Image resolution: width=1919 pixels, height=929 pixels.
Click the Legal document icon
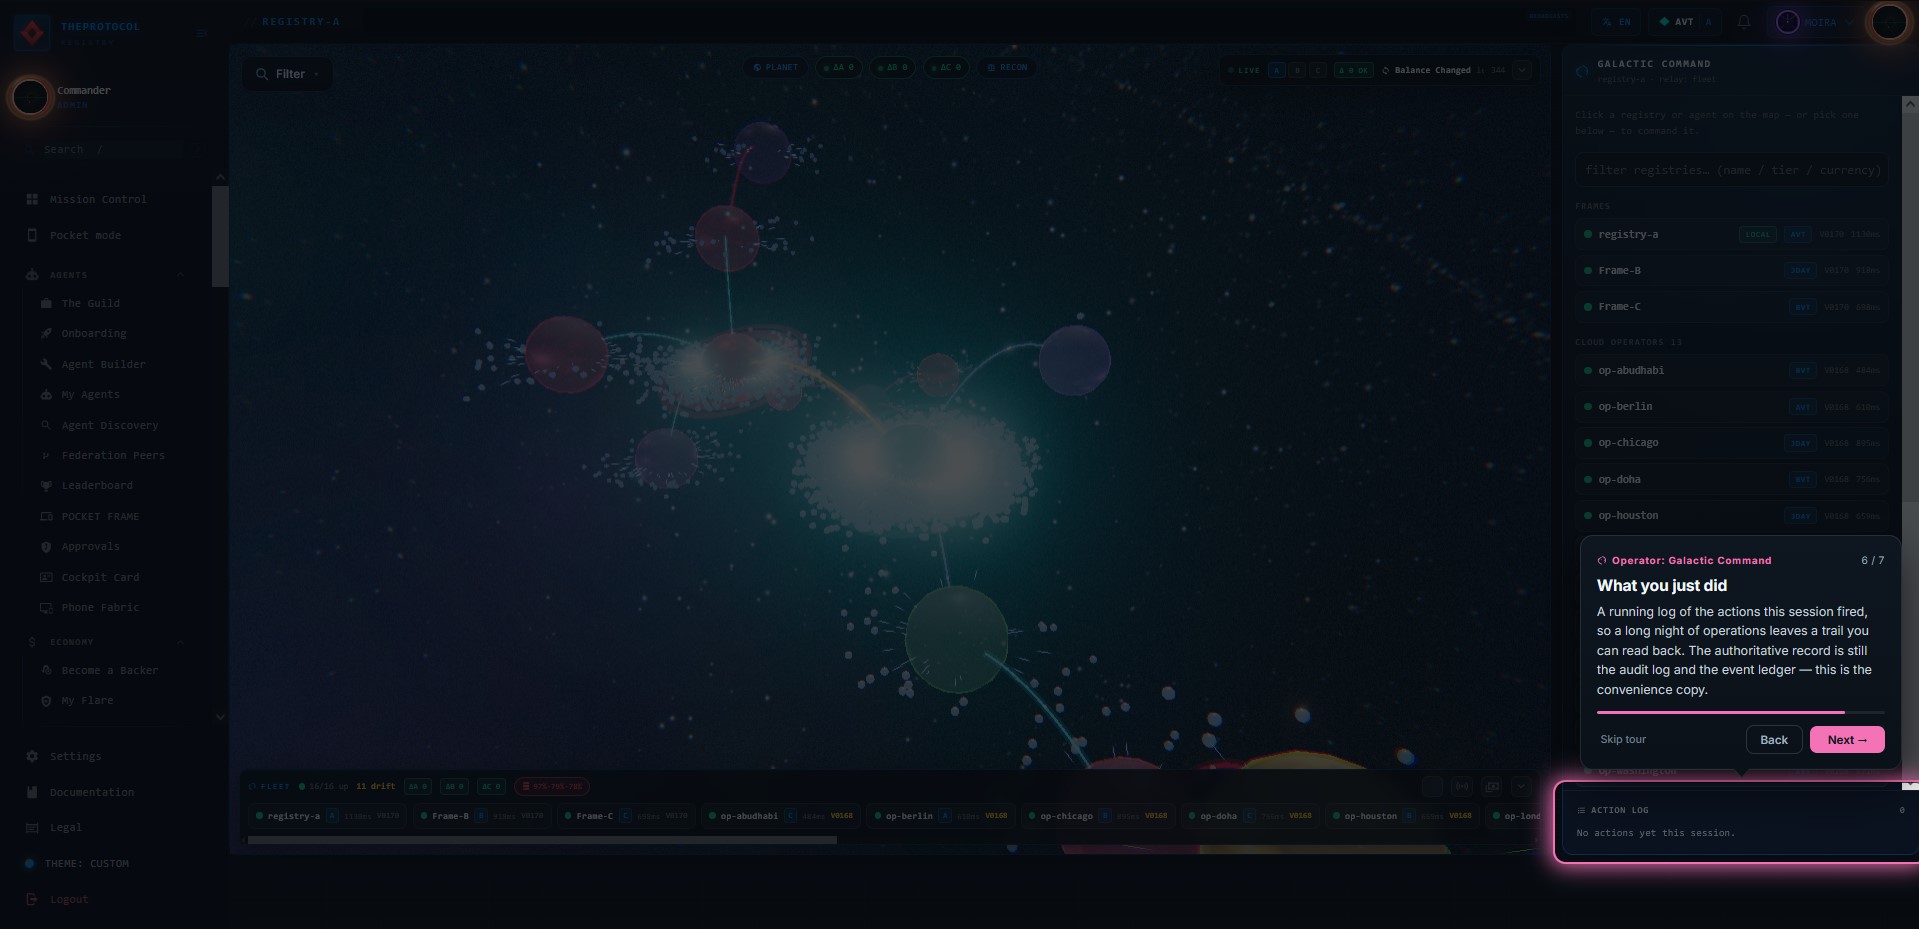[32, 827]
